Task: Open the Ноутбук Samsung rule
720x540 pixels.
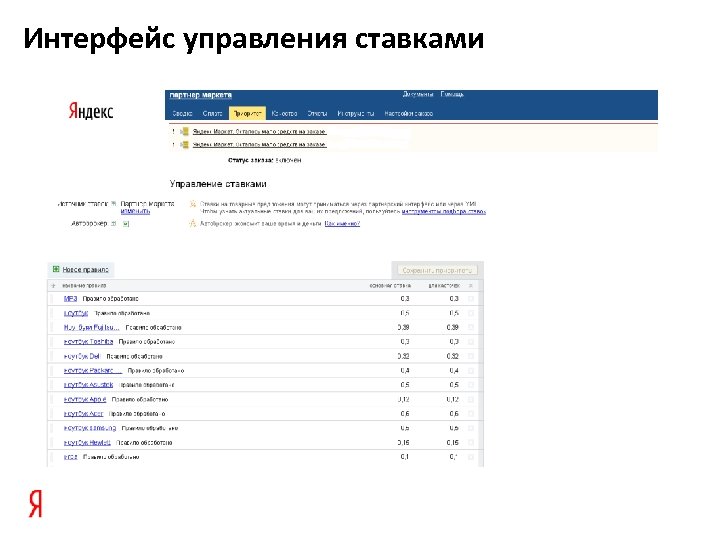Action: pyautogui.click(x=90, y=428)
